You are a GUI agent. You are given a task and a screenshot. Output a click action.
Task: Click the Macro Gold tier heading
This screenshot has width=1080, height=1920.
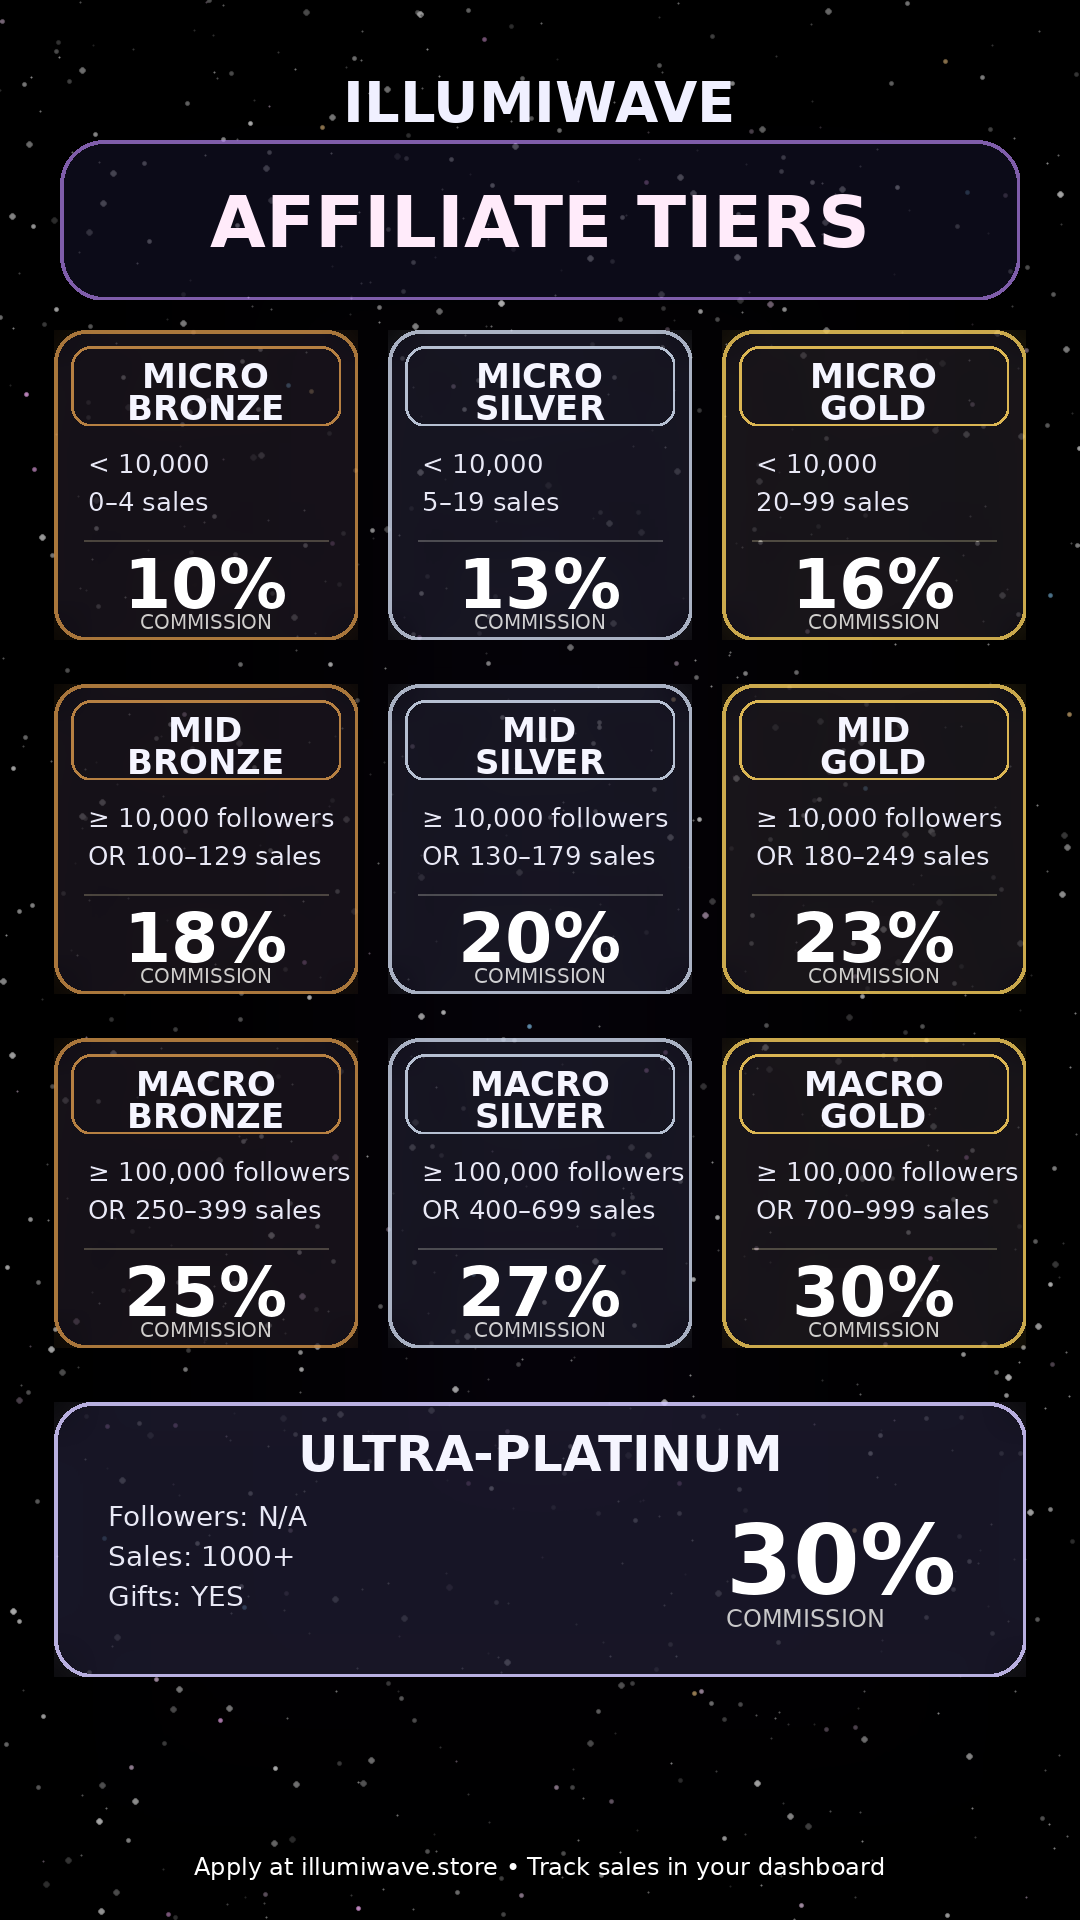click(873, 1099)
